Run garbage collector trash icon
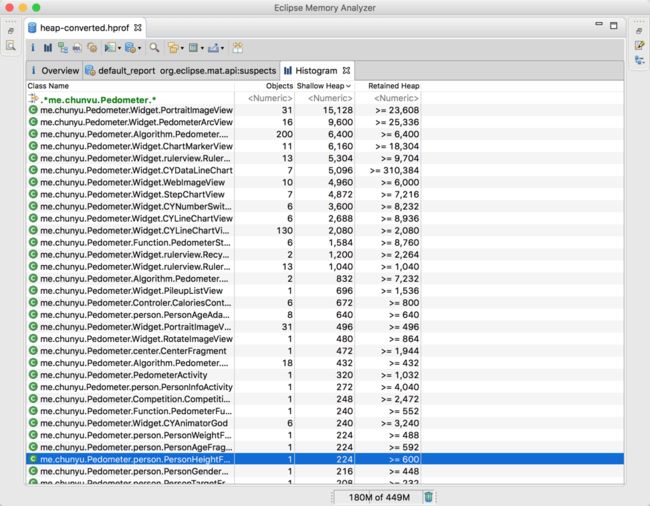This screenshot has width=650, height=506. pyautogui.click(x=429, y=496)
